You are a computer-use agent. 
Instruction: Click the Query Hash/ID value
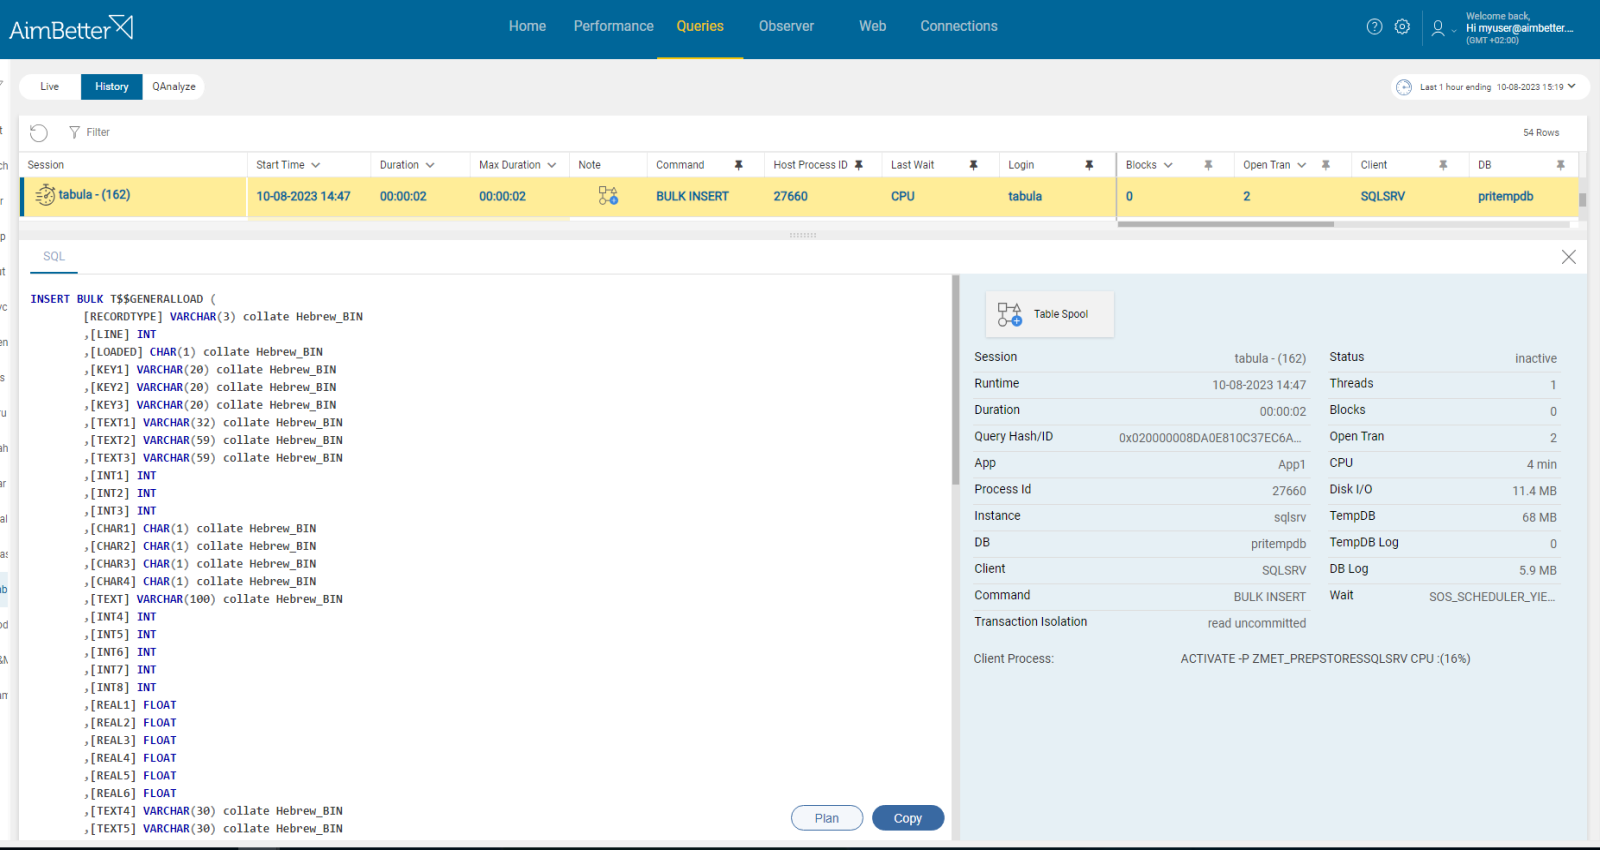click(x=1210, y=438)
